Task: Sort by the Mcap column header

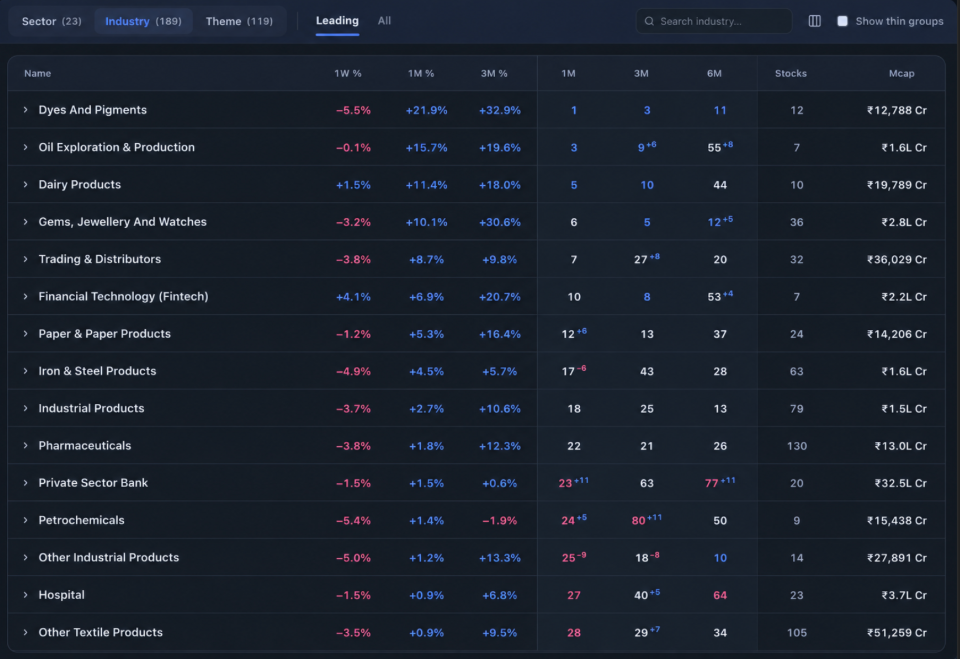Action: click(x=902, y=73)
